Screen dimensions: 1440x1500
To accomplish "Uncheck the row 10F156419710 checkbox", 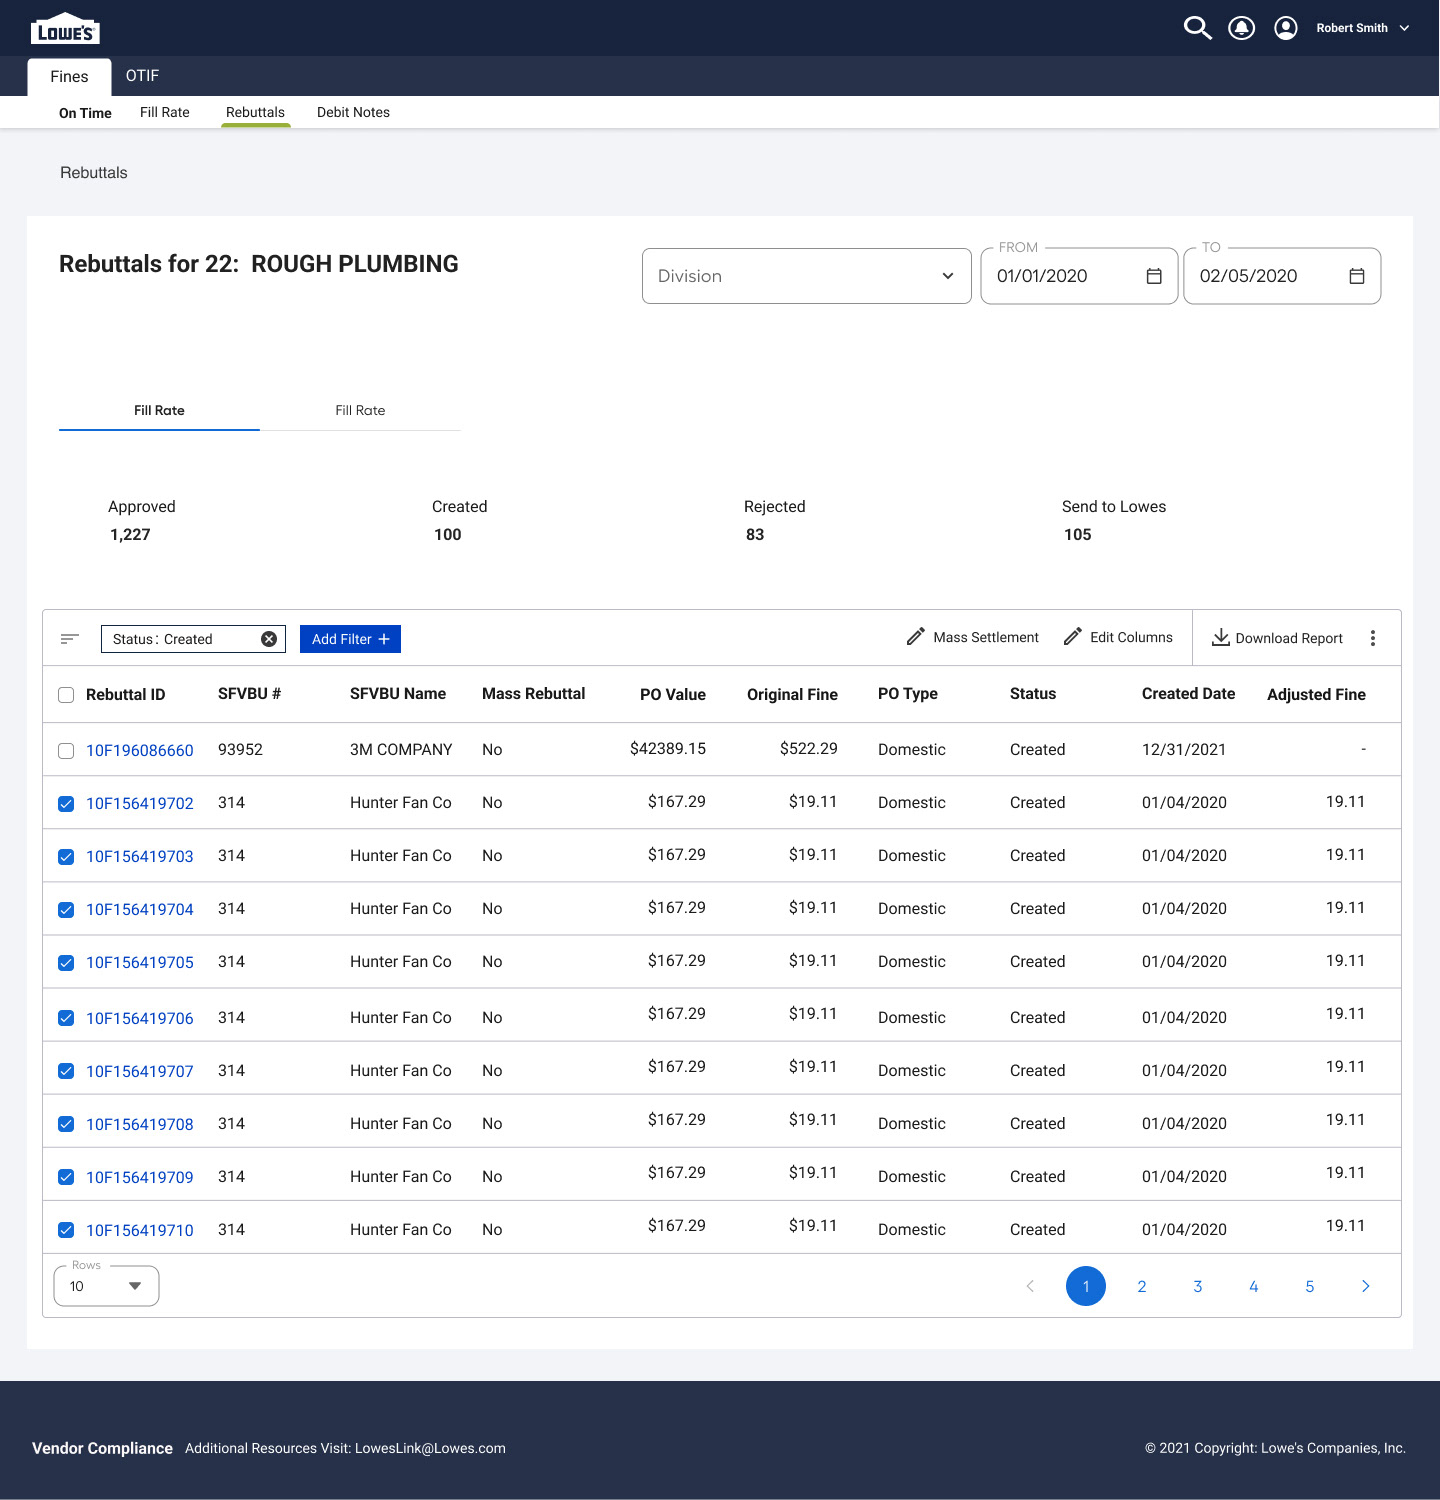I will tap(66, 1230).
